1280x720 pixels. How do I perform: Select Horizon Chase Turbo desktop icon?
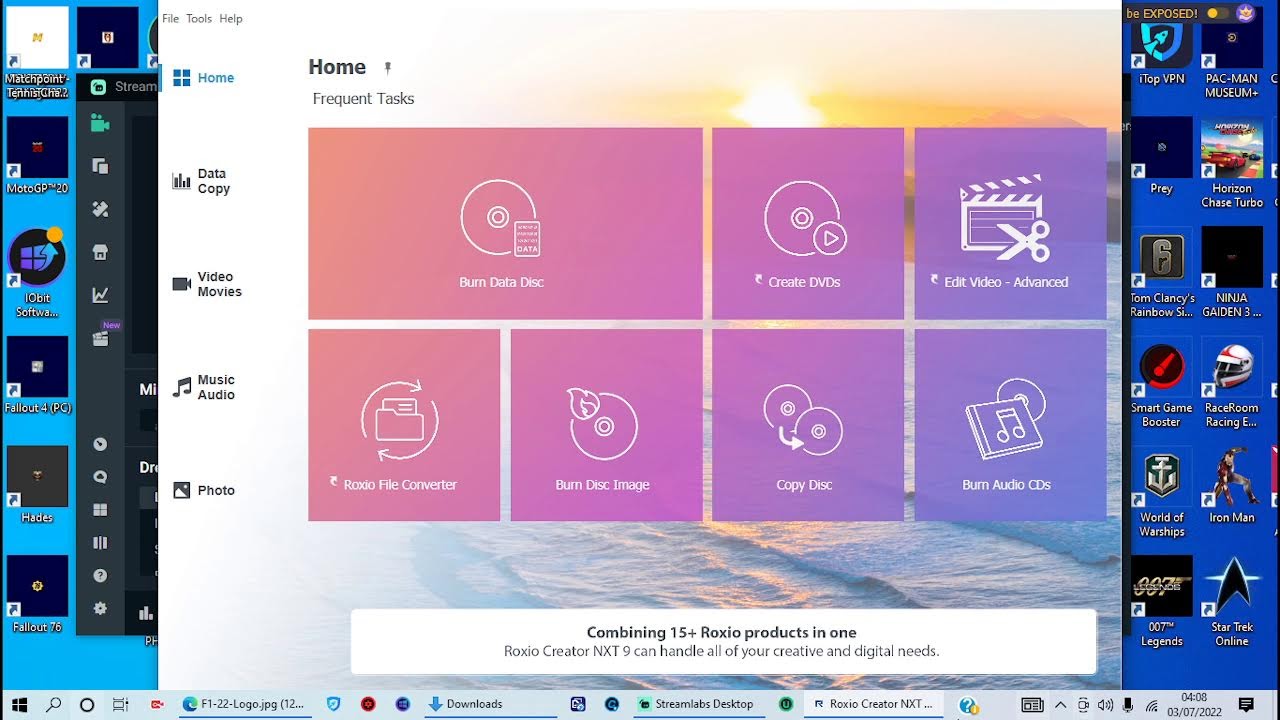[1231, 163]
